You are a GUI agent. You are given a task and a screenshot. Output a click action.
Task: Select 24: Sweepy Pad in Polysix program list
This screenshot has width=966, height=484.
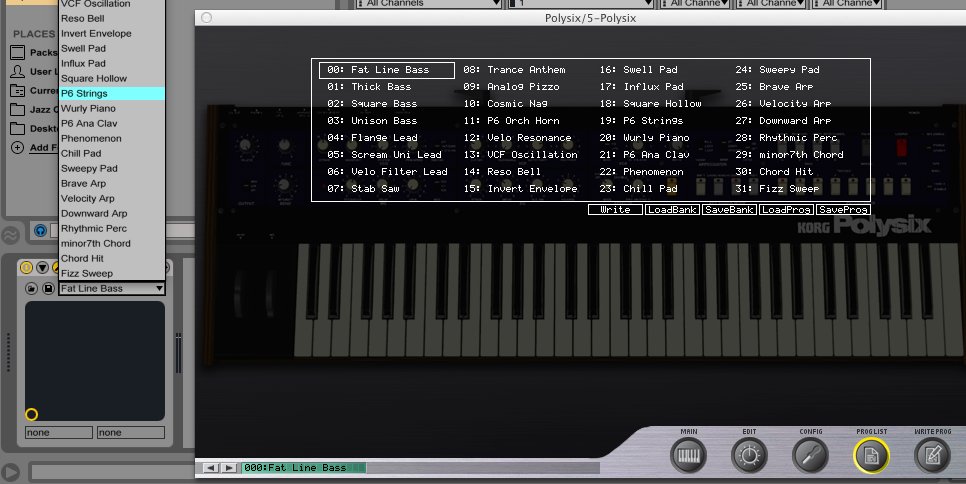[x=777, y=70]
